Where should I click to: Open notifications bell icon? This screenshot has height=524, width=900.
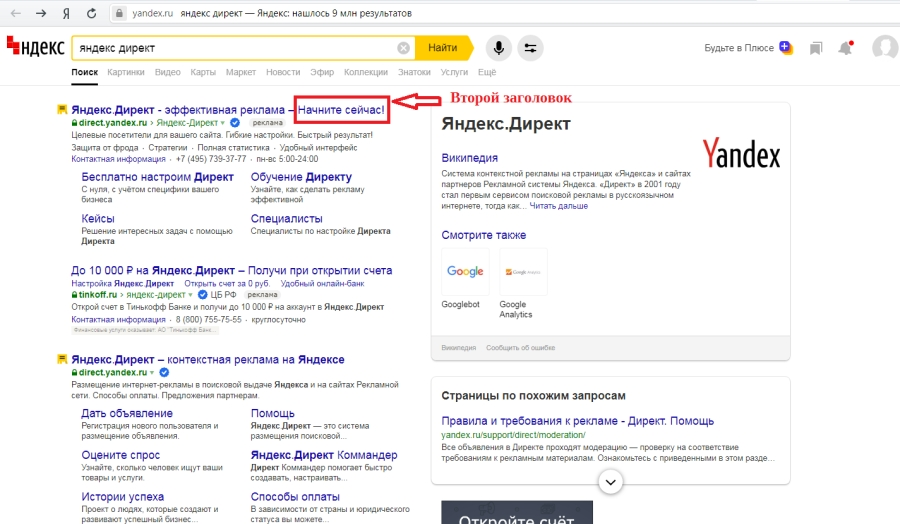(845, 48)
